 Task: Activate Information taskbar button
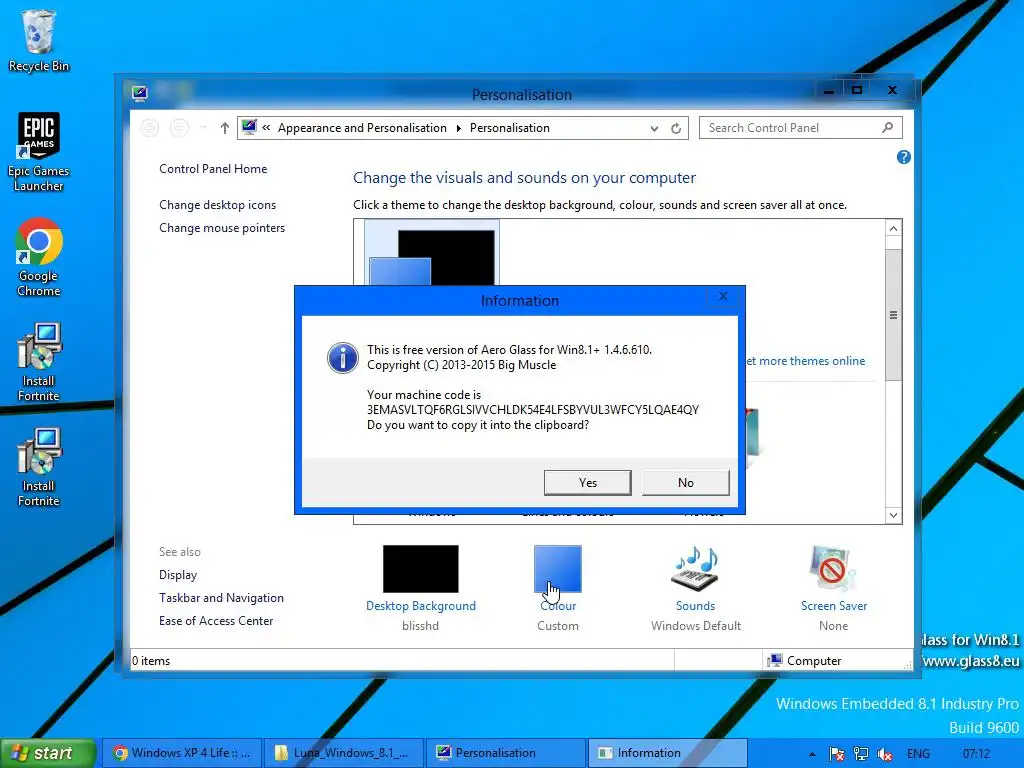click(x=667, y=753)
